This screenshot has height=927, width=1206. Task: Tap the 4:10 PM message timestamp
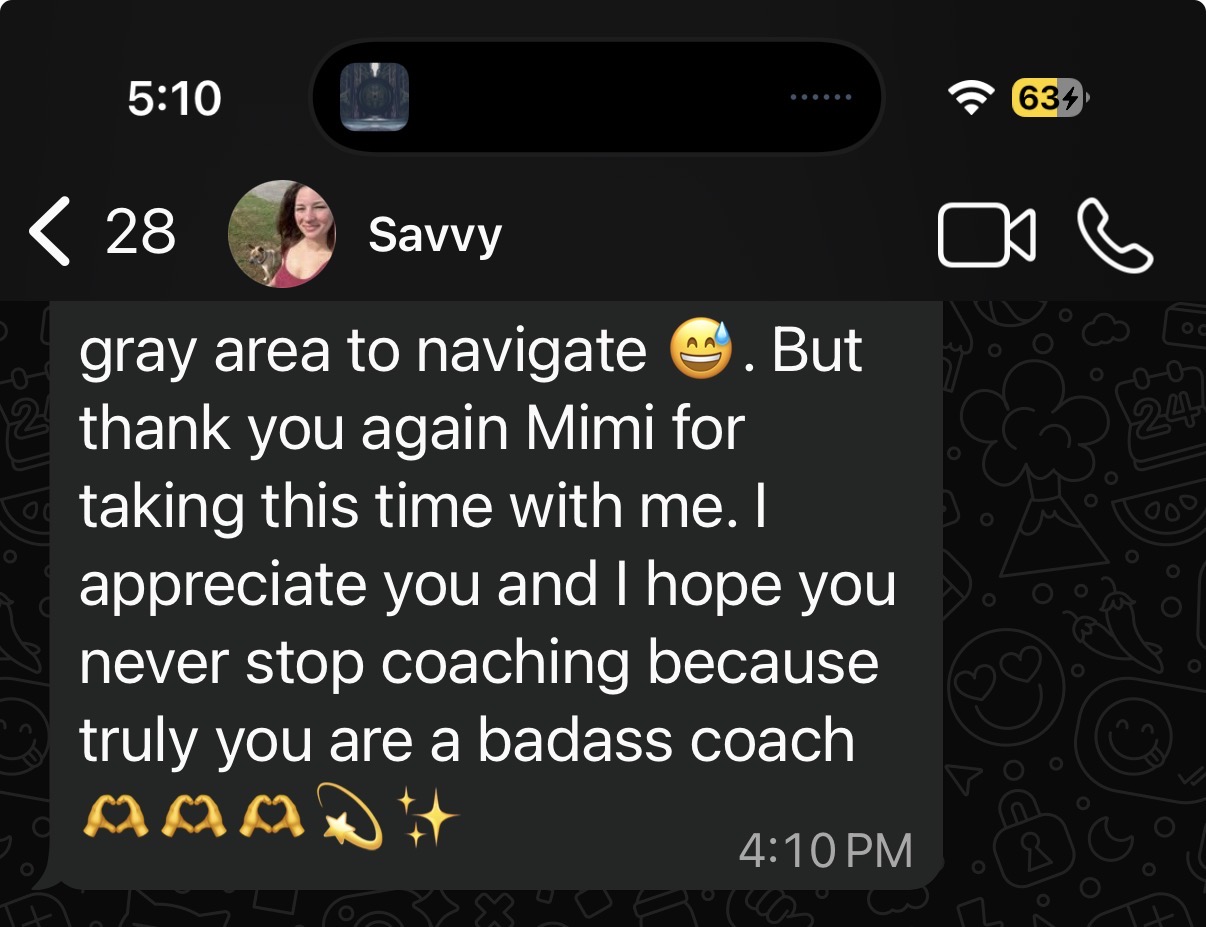point(826,852)
